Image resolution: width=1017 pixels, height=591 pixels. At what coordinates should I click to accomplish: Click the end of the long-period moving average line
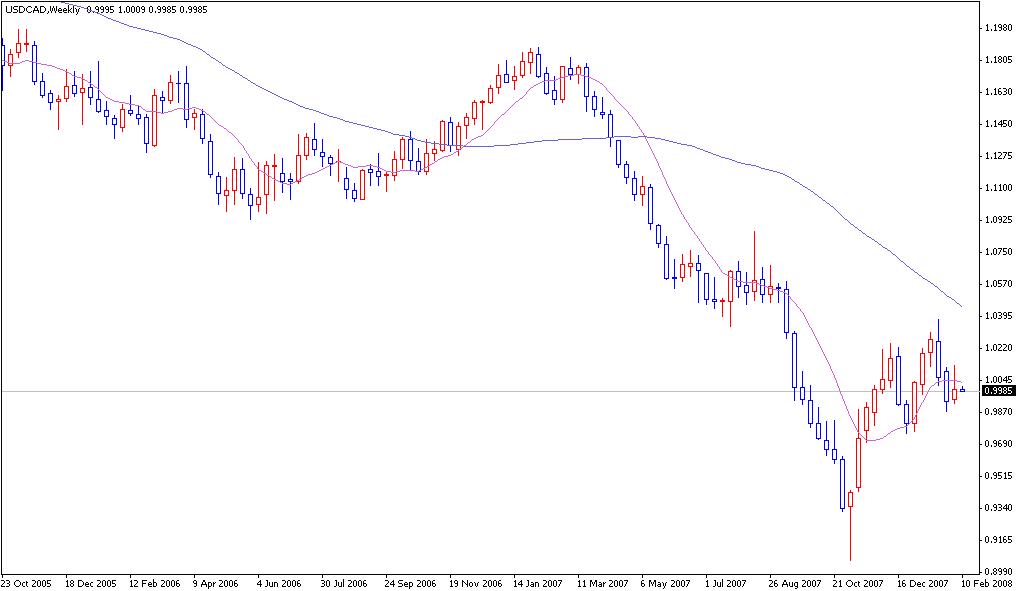961,306
